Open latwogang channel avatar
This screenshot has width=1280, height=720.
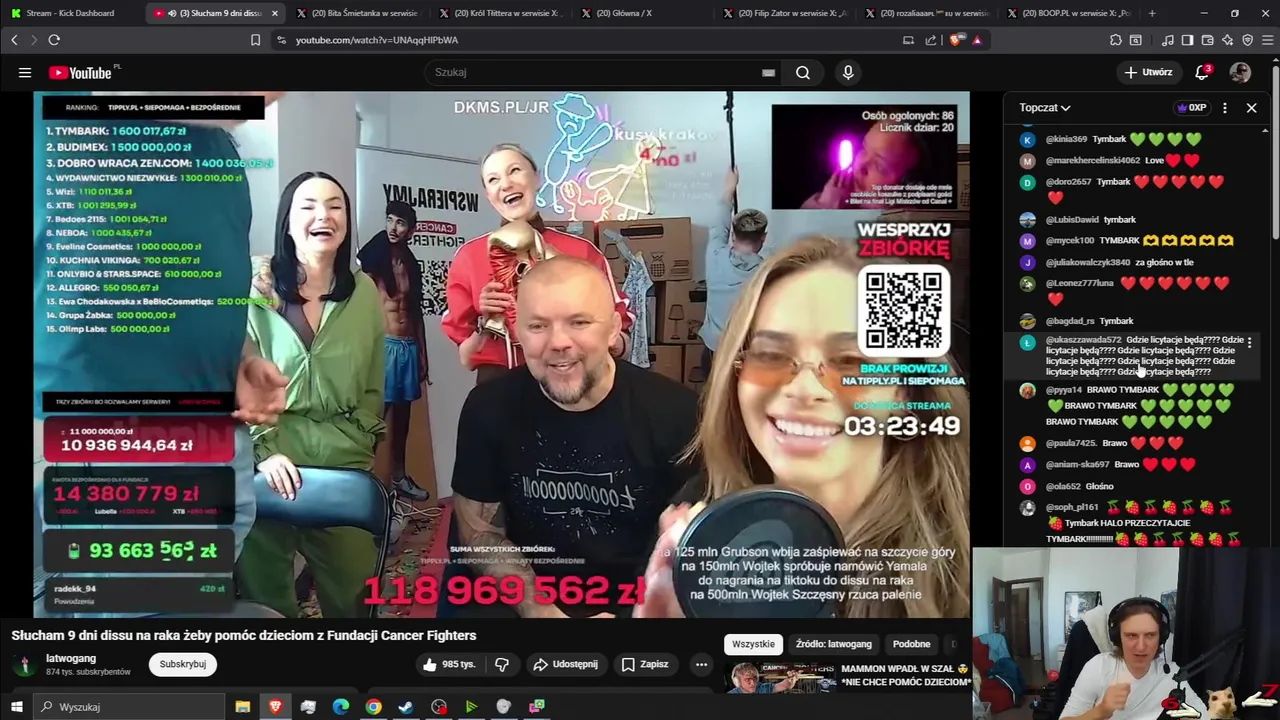23,664
